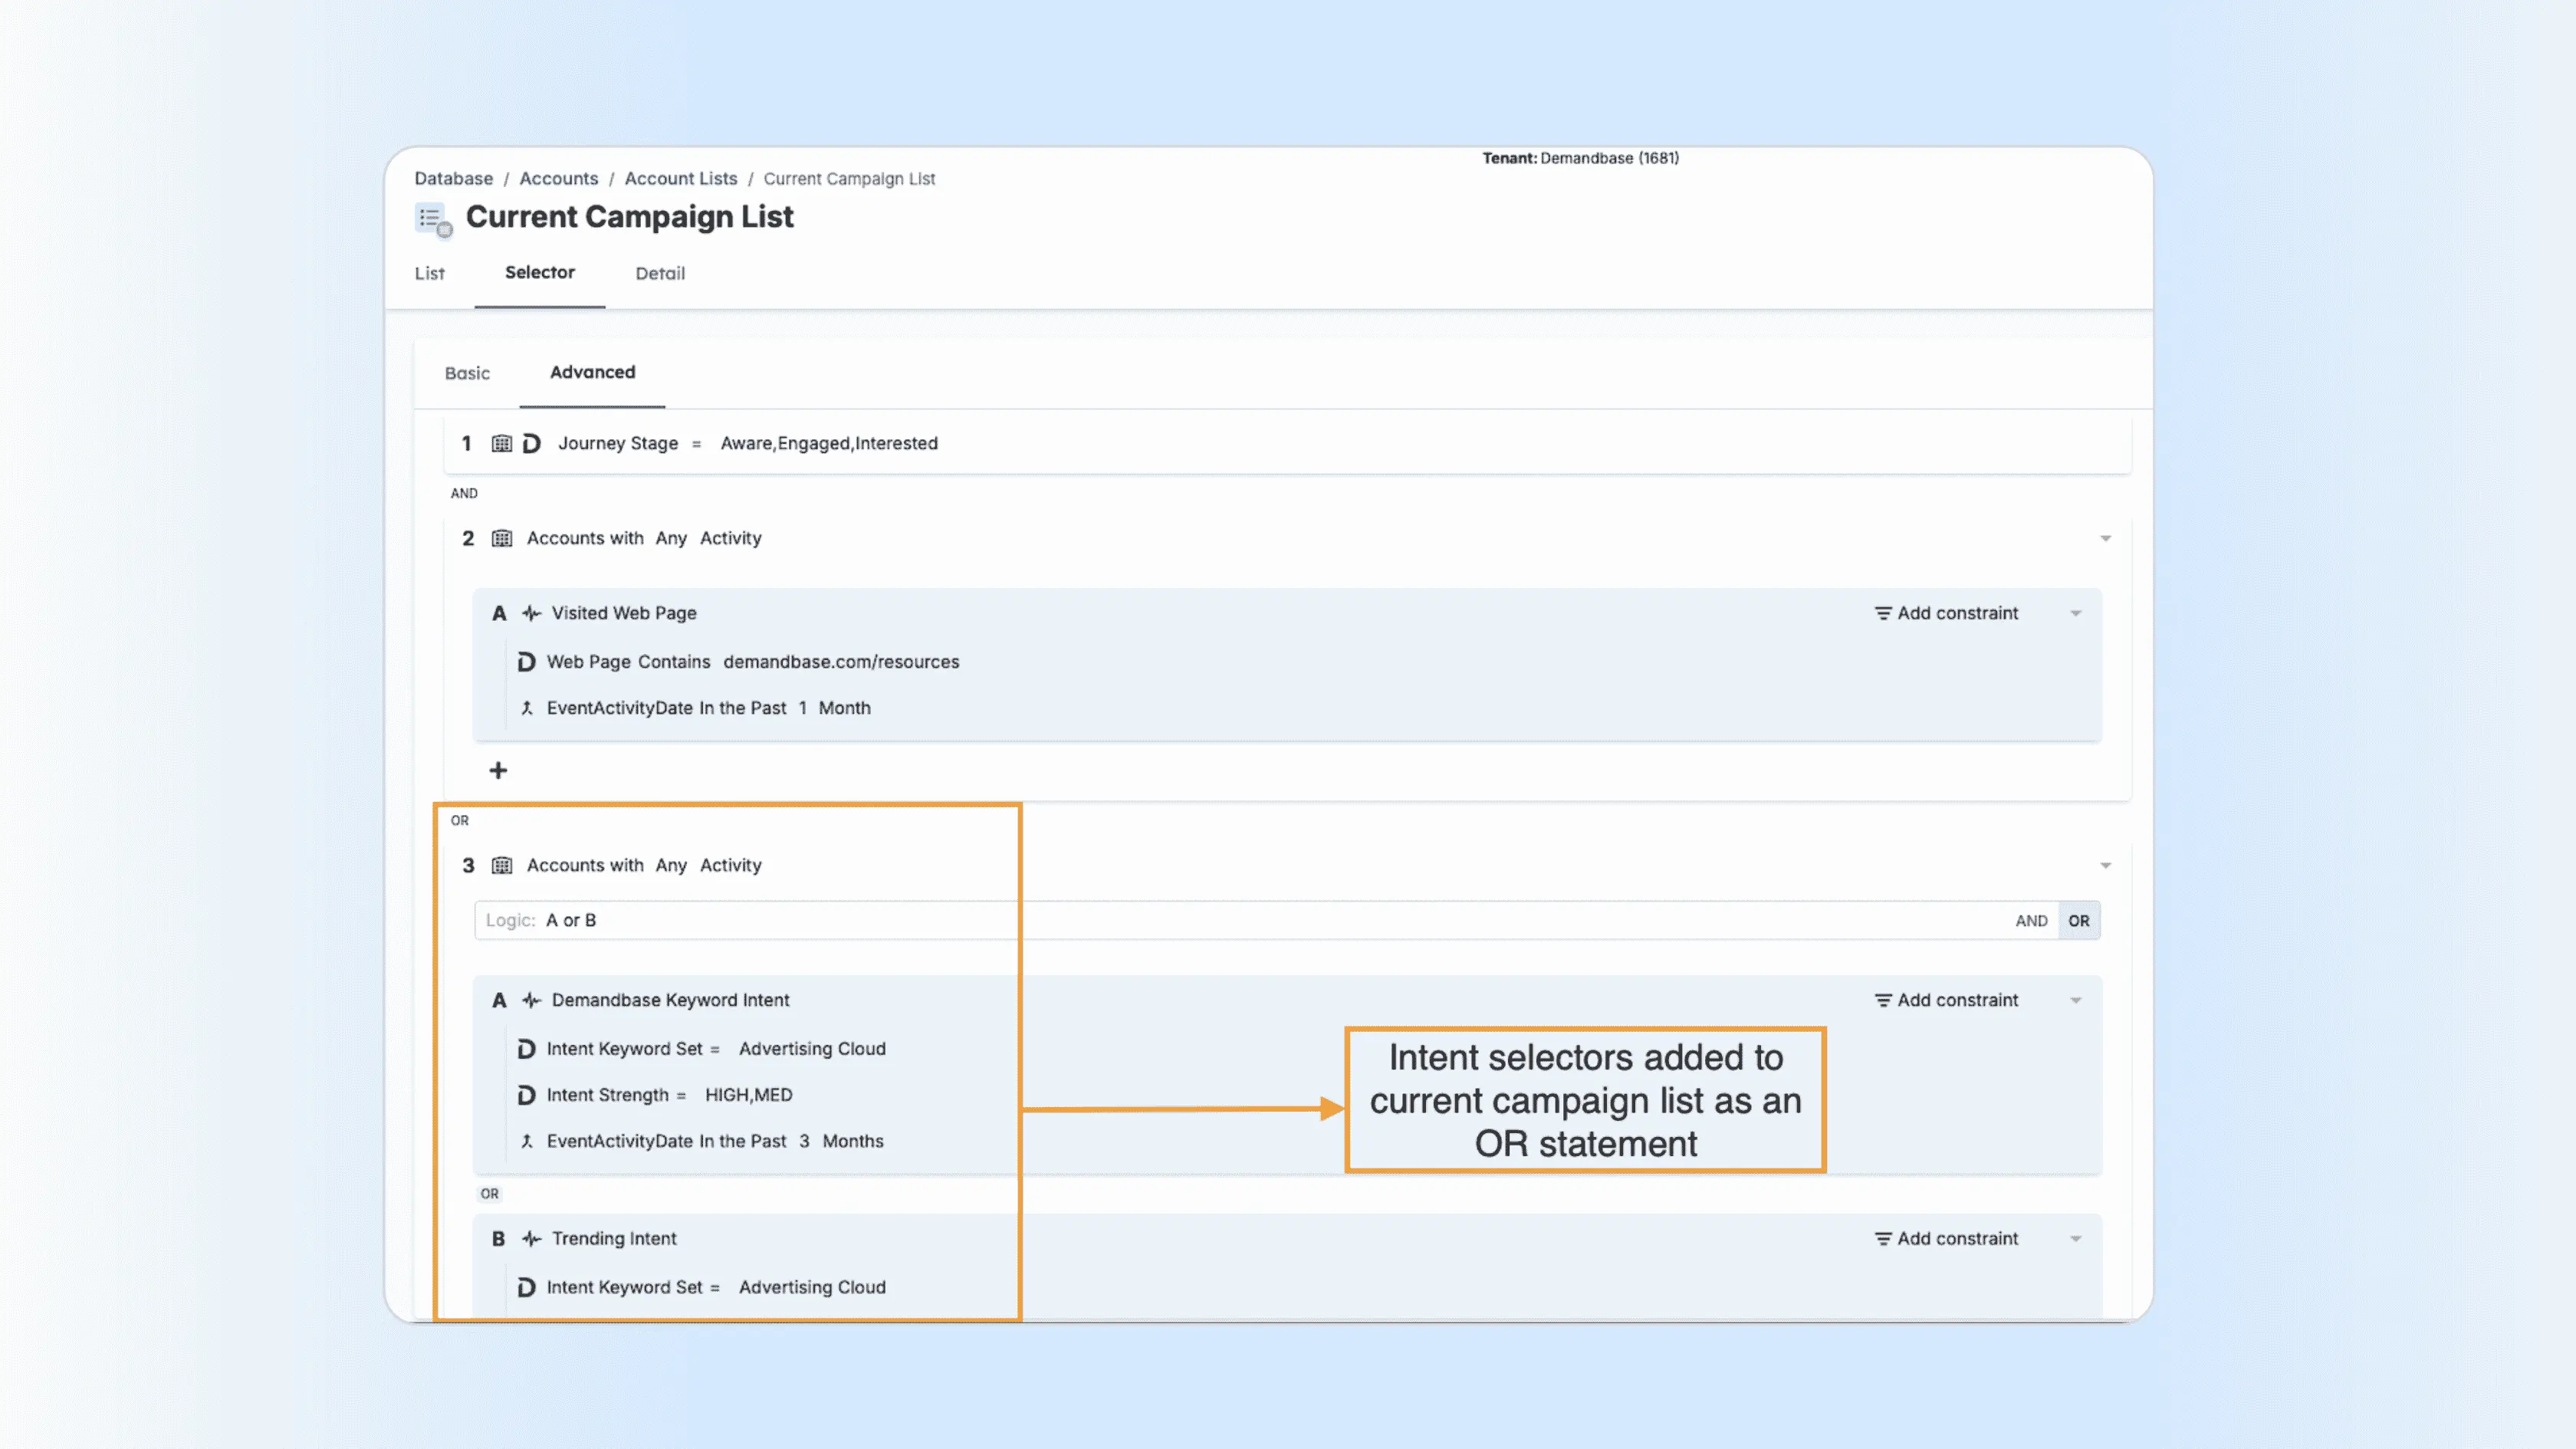This screenshot has height=1449, width=2576.
Task: Click the table icon in selector row 2
Action: coord(502,538)
